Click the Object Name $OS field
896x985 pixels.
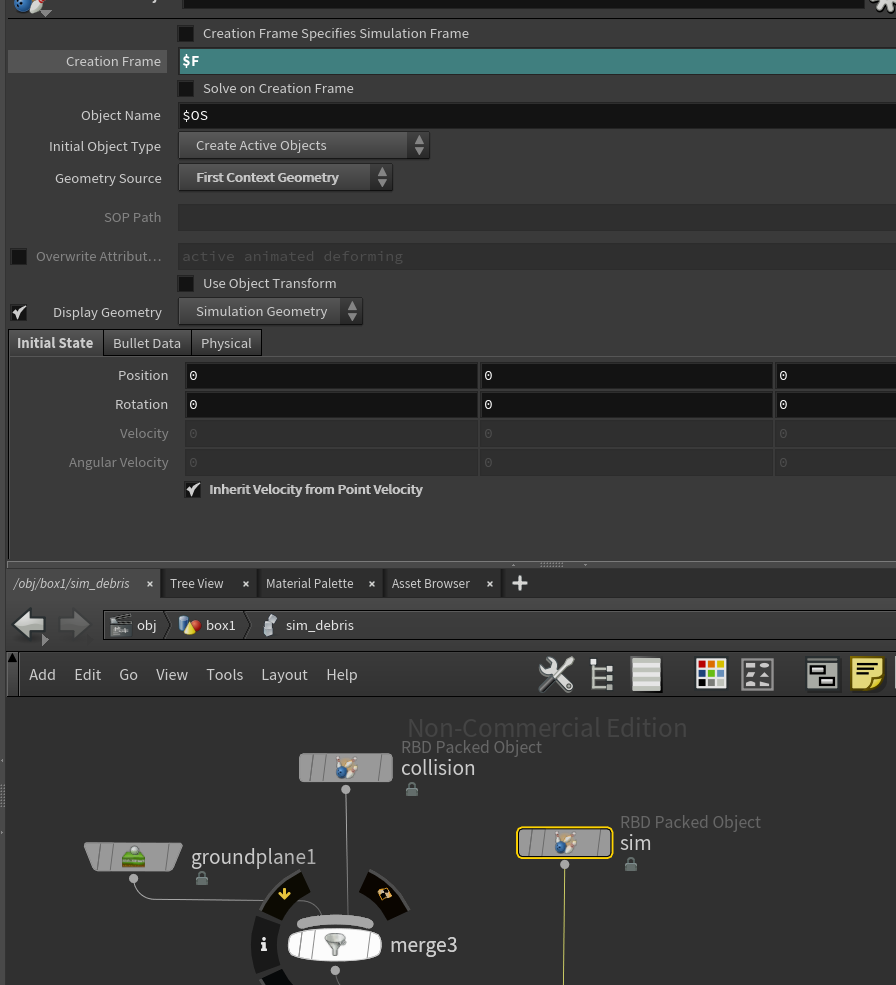pyautogui.click(x=537, y=116)
